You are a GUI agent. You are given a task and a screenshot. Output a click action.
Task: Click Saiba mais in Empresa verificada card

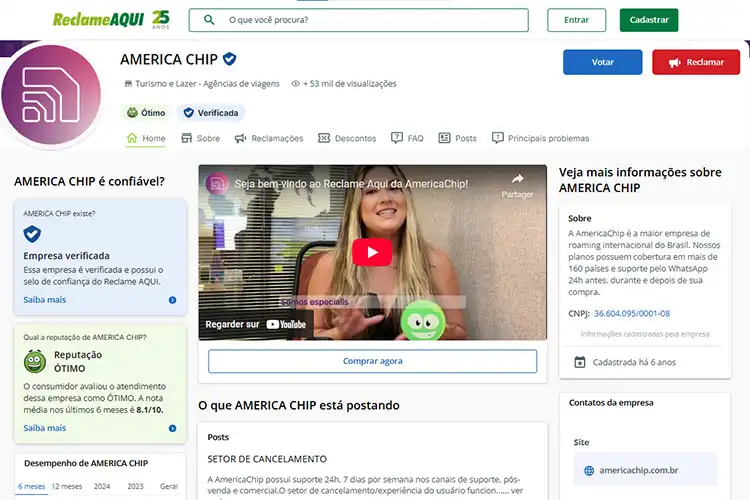click(x=44, y=300)
